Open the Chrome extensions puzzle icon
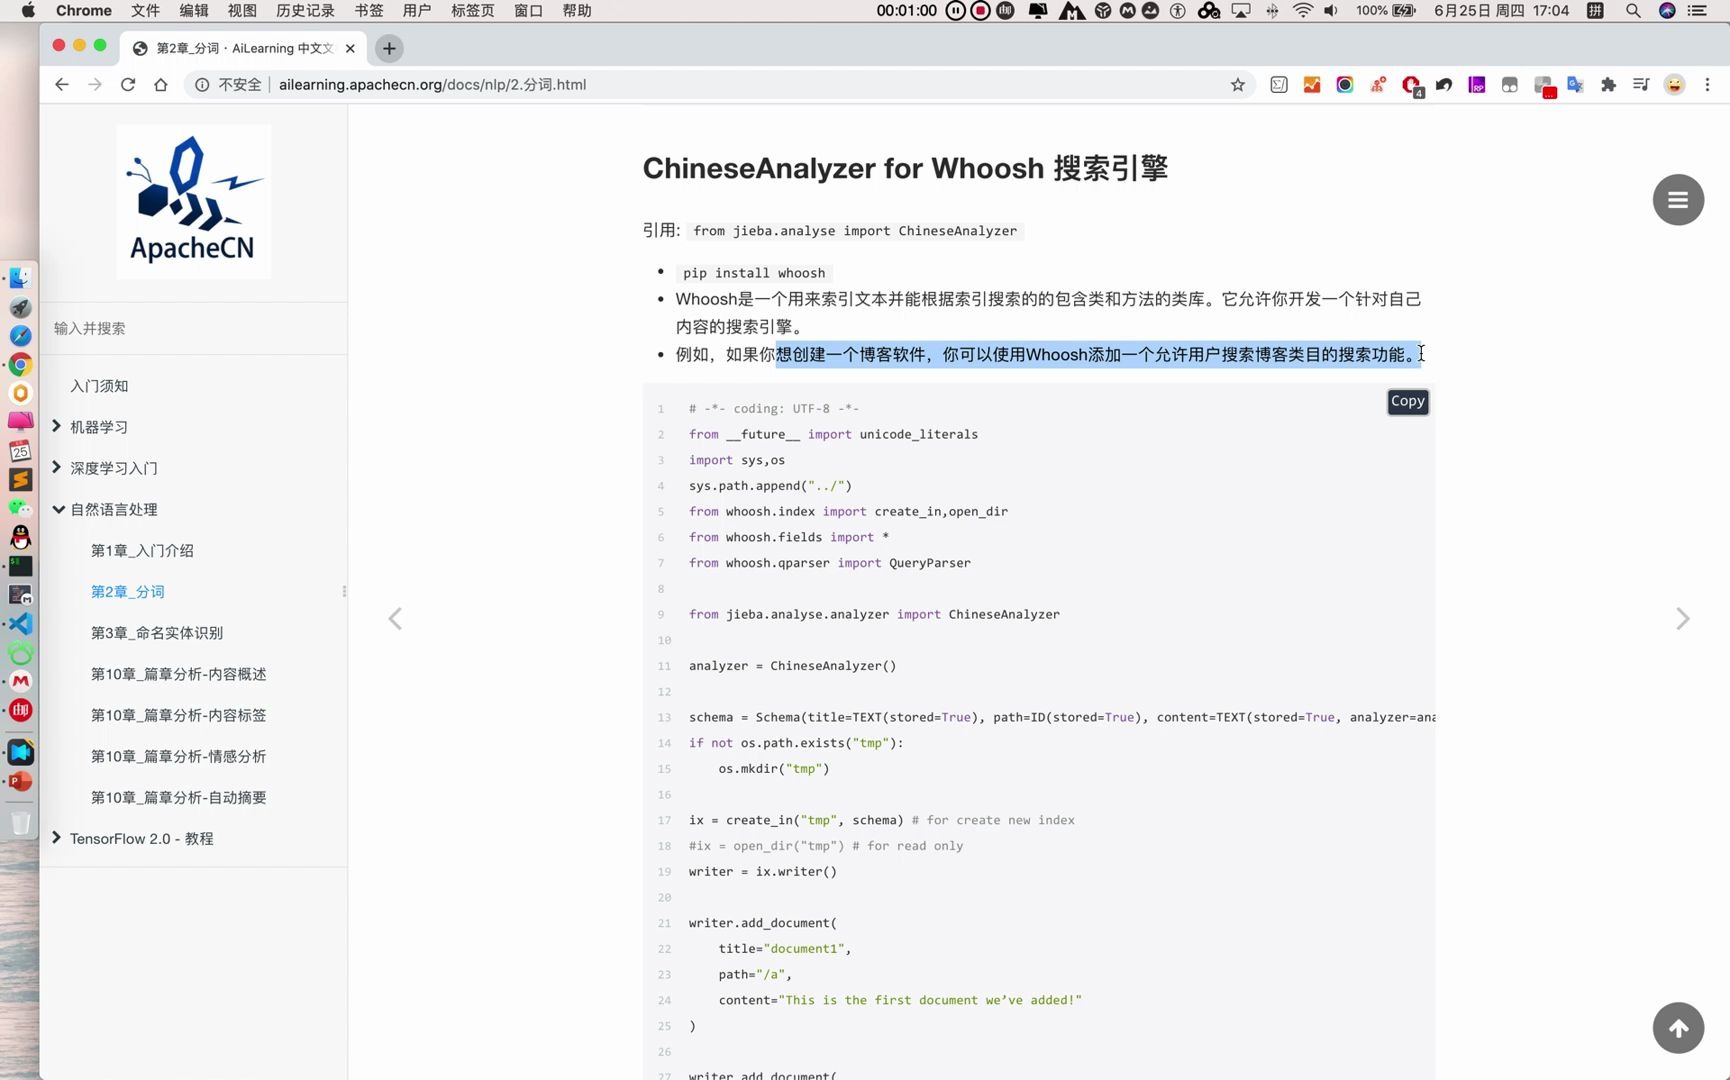 (x=1608, y=85)
